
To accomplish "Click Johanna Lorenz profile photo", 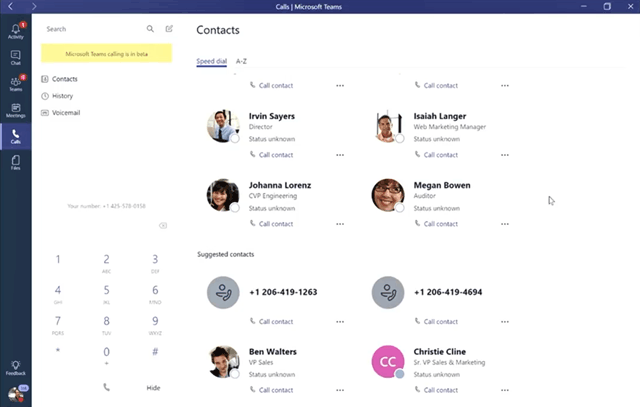I will click(223, 195).
